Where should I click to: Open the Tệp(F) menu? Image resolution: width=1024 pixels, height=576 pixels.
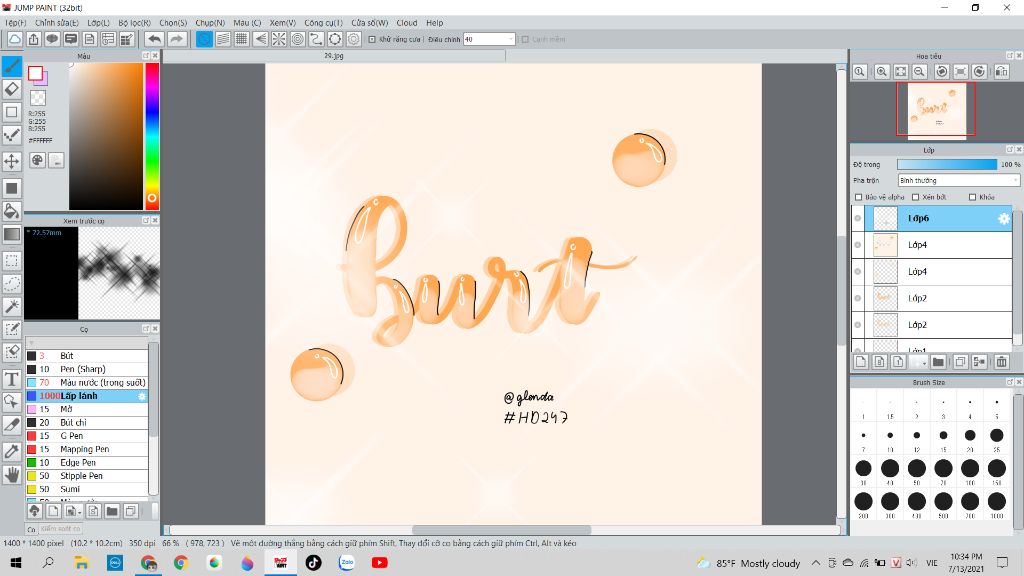16,23
